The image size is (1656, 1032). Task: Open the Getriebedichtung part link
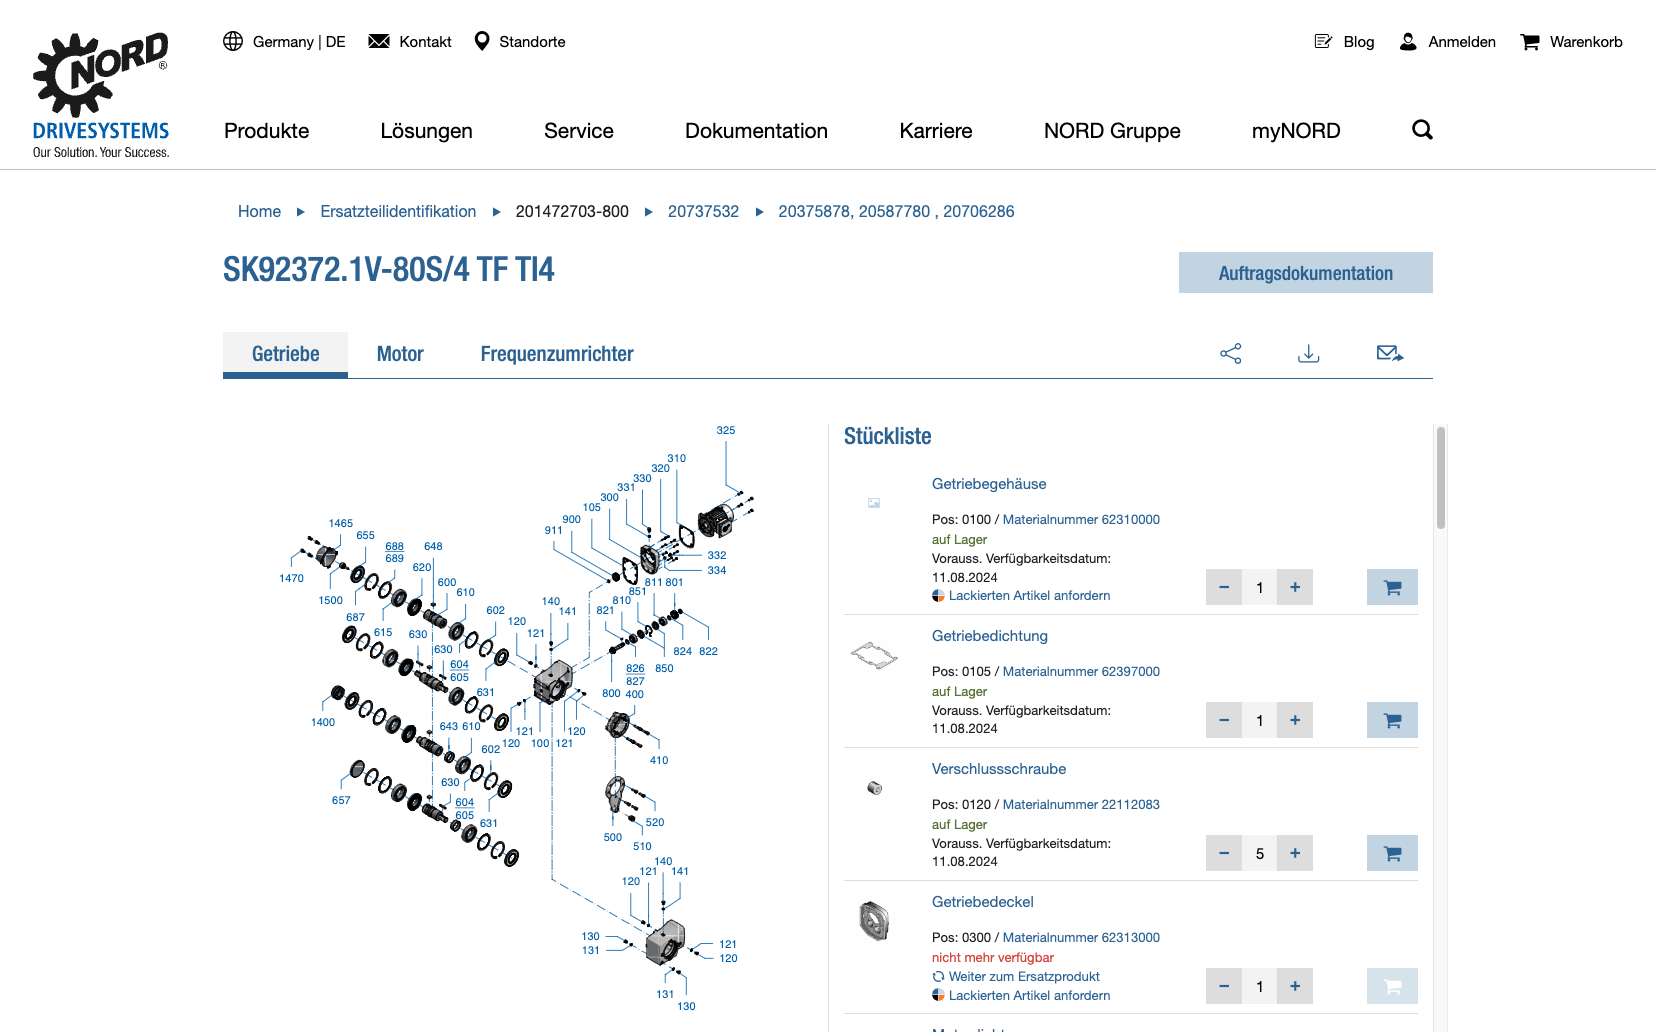coord(990,636)
